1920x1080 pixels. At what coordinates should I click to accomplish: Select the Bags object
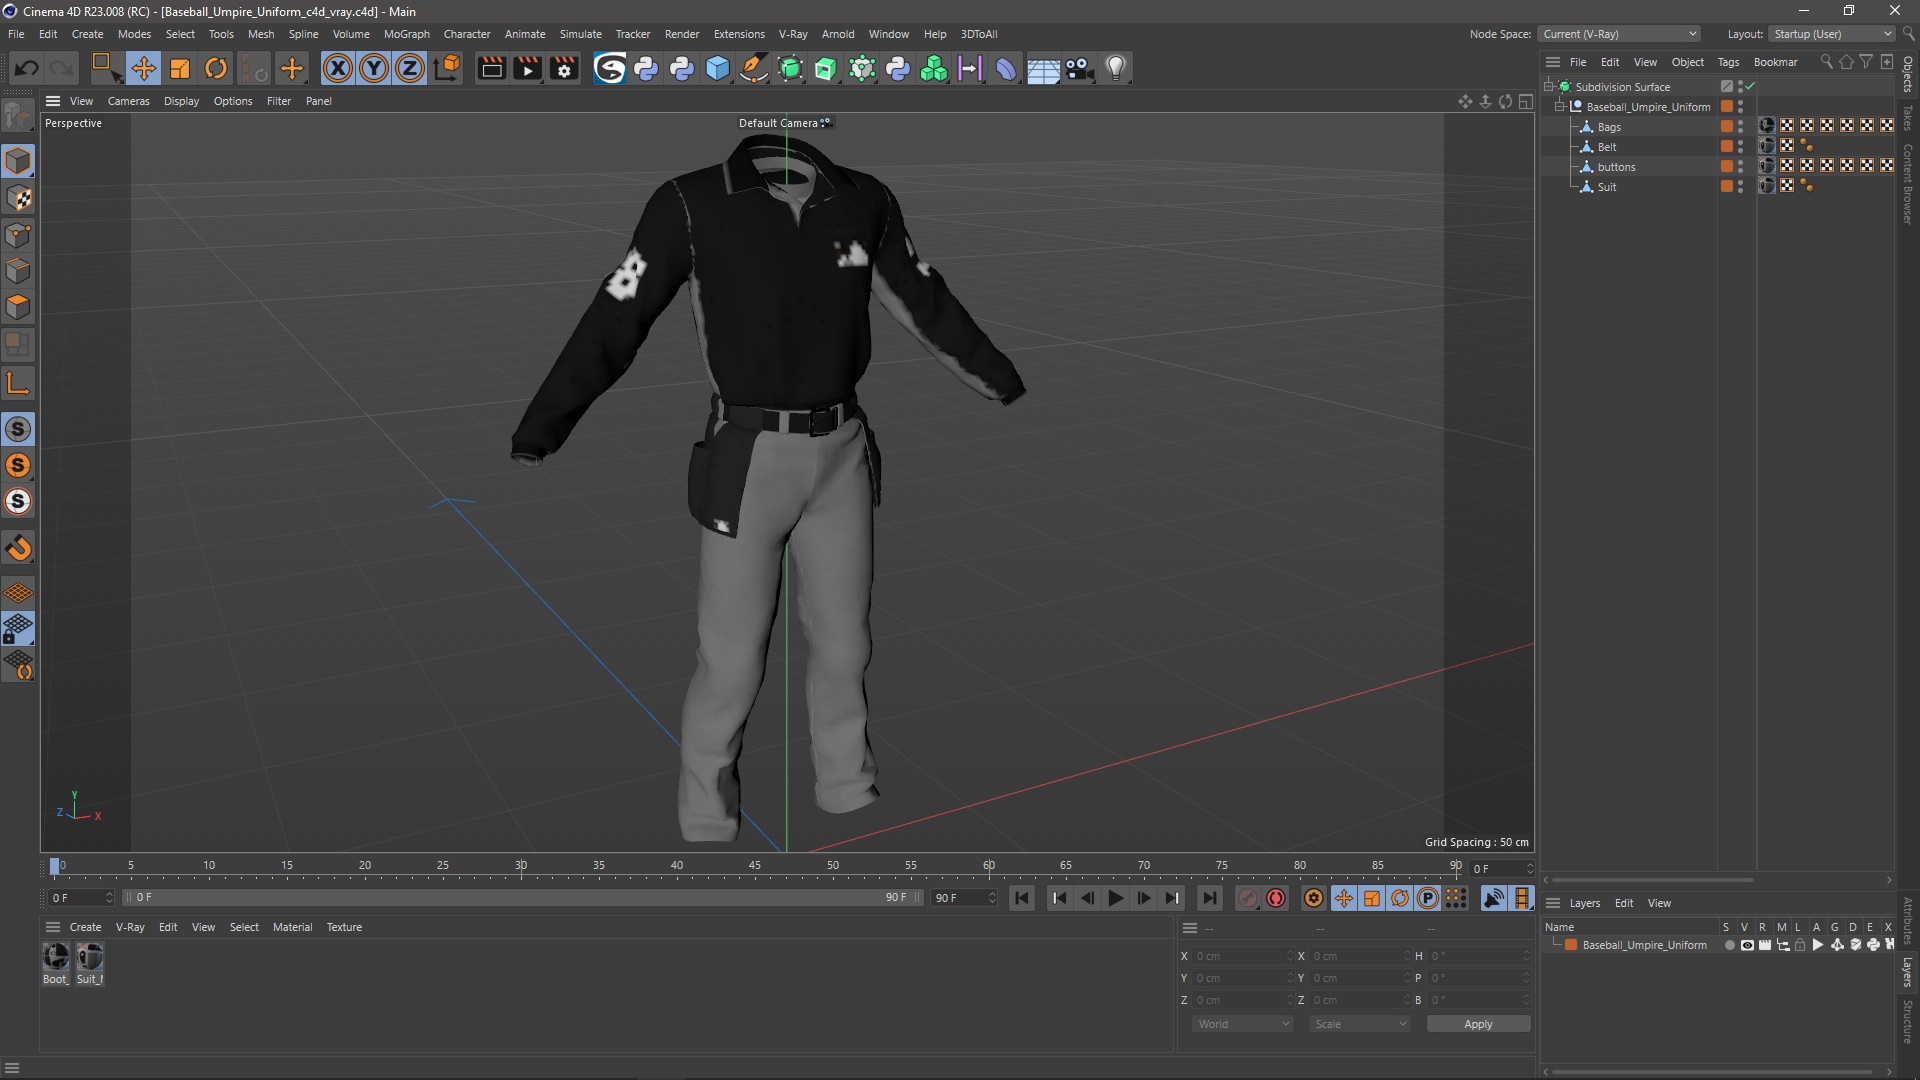1609,127
